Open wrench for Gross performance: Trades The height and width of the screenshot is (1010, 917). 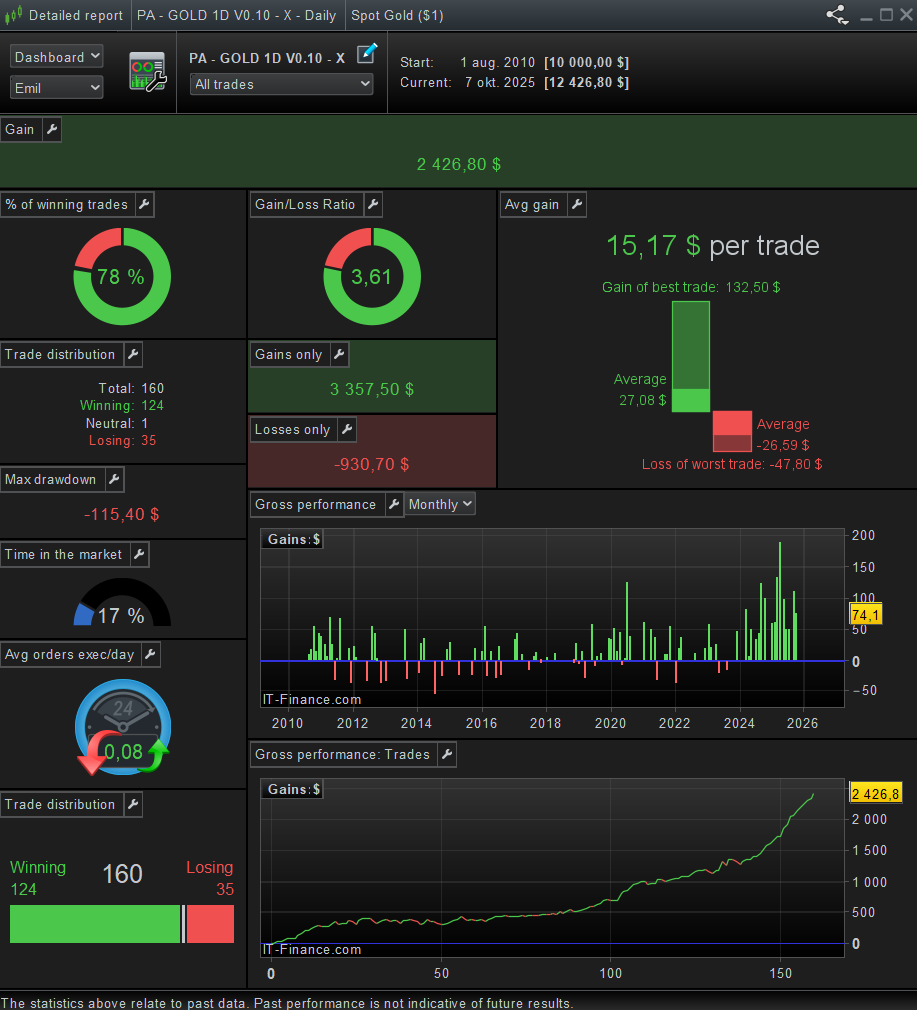pos(446,755)
